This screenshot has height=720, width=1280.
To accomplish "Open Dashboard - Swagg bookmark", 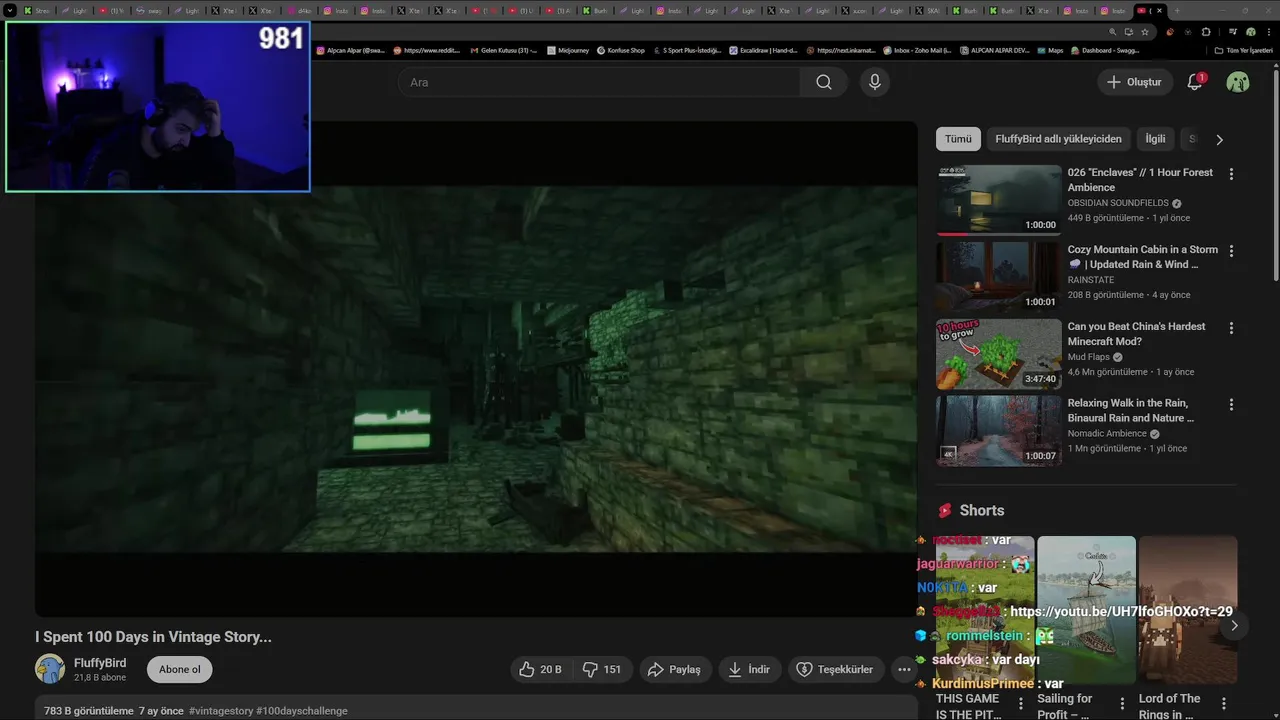I will [1104, 50].
